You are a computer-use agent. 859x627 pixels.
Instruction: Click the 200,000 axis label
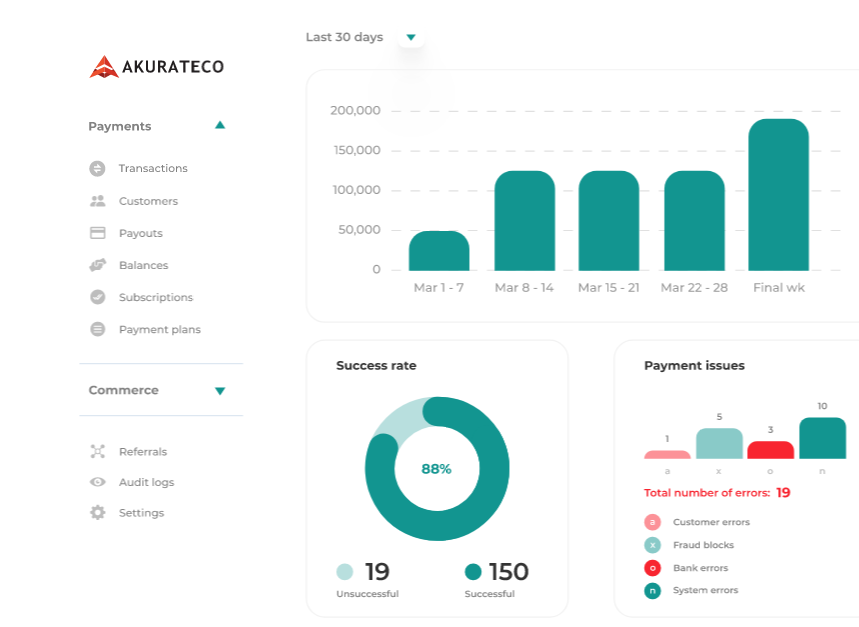tap(355, 111)
